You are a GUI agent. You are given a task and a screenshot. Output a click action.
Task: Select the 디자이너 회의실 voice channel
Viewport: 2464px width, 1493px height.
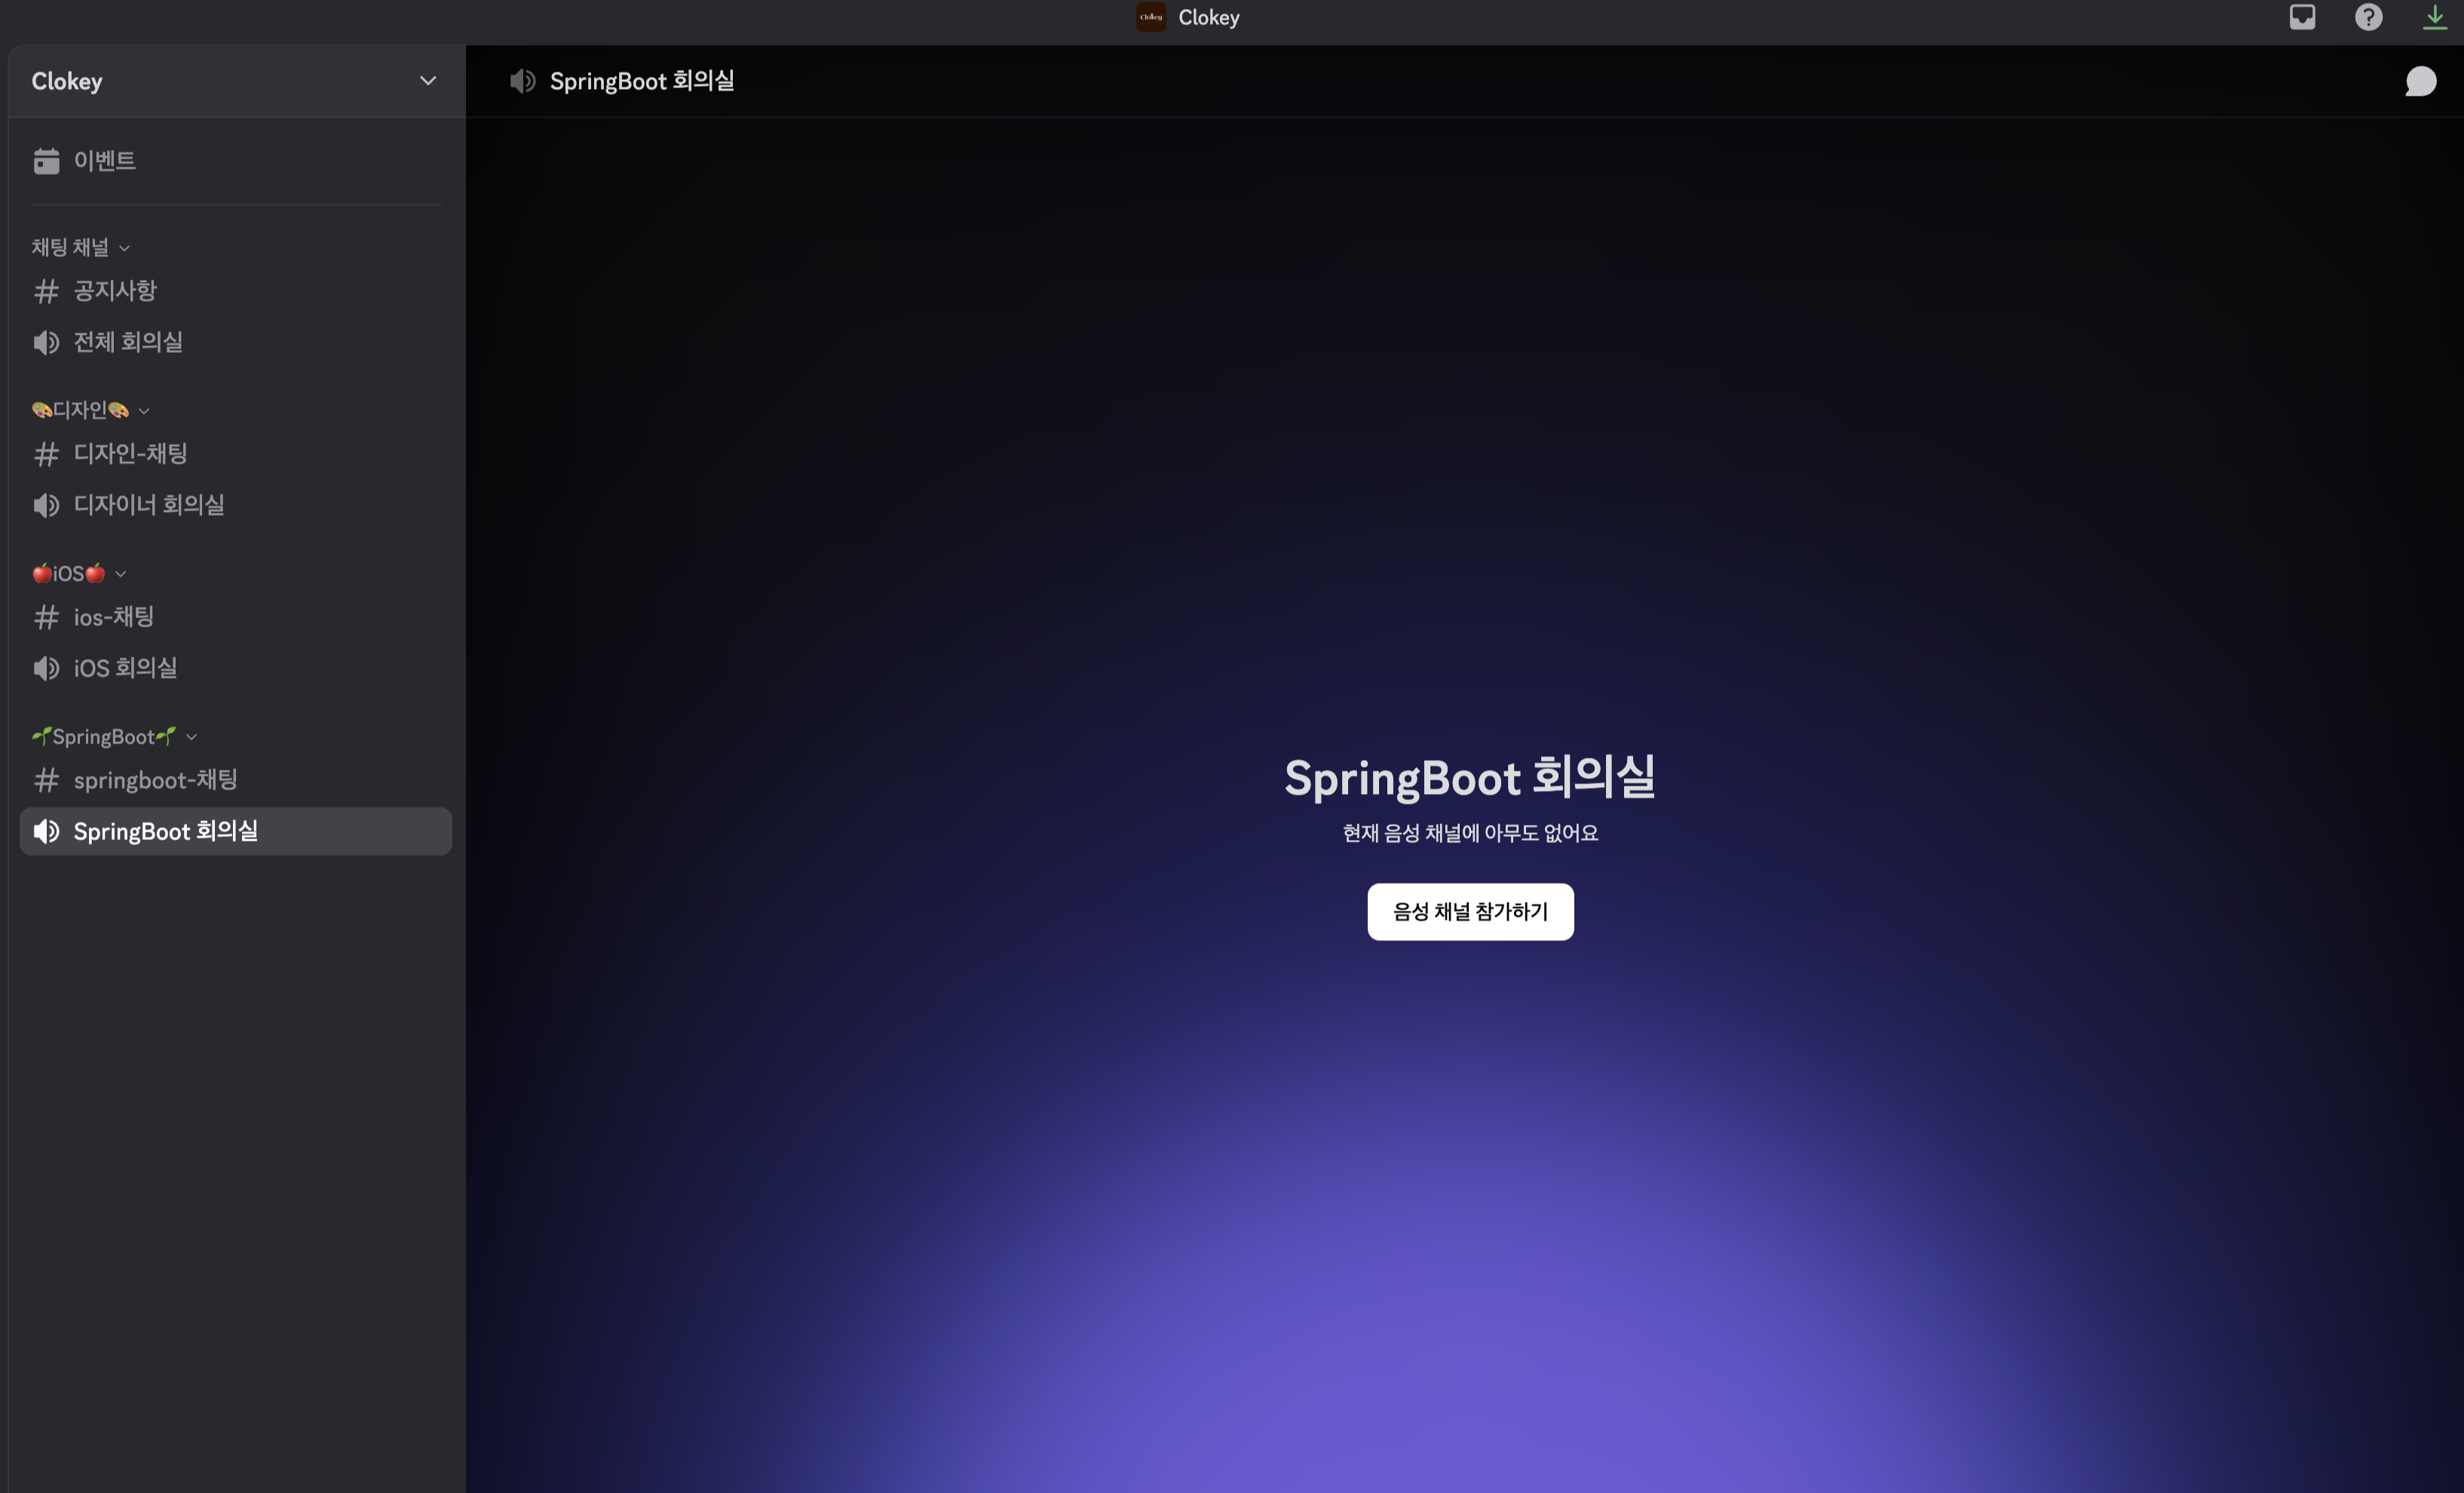pyautogui.click(x=149, y=505)
